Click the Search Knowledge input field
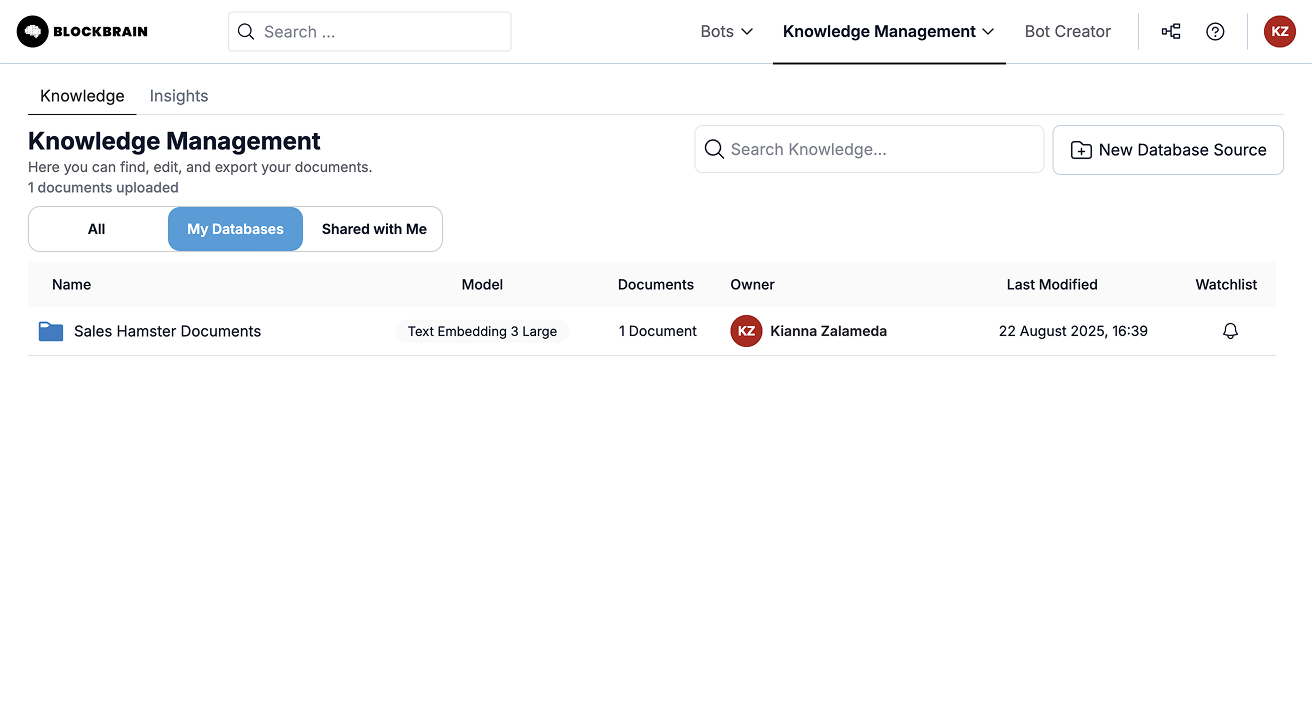The width and height of the screenshot is (1312, 701). [880, 149]
